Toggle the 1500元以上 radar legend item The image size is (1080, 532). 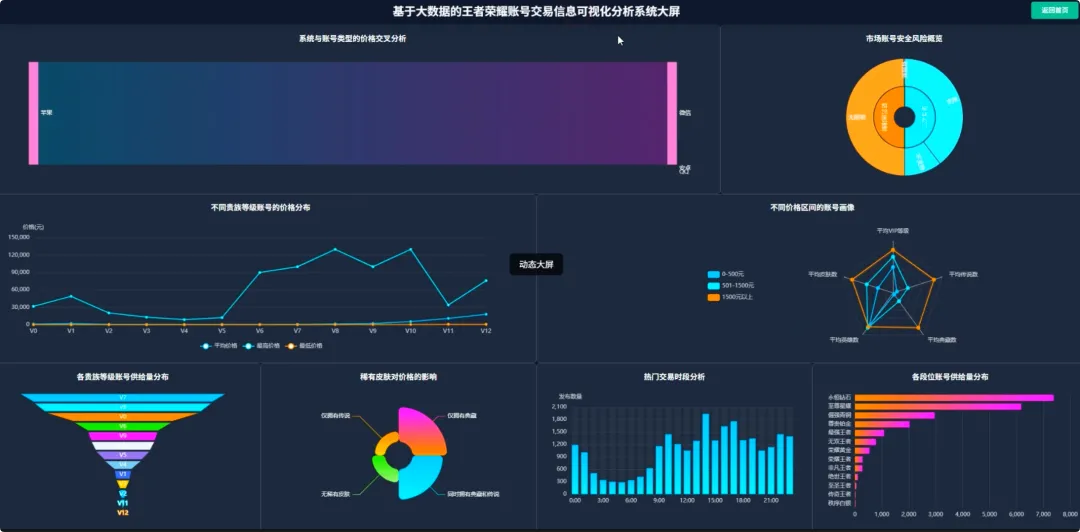pos(730,297)
